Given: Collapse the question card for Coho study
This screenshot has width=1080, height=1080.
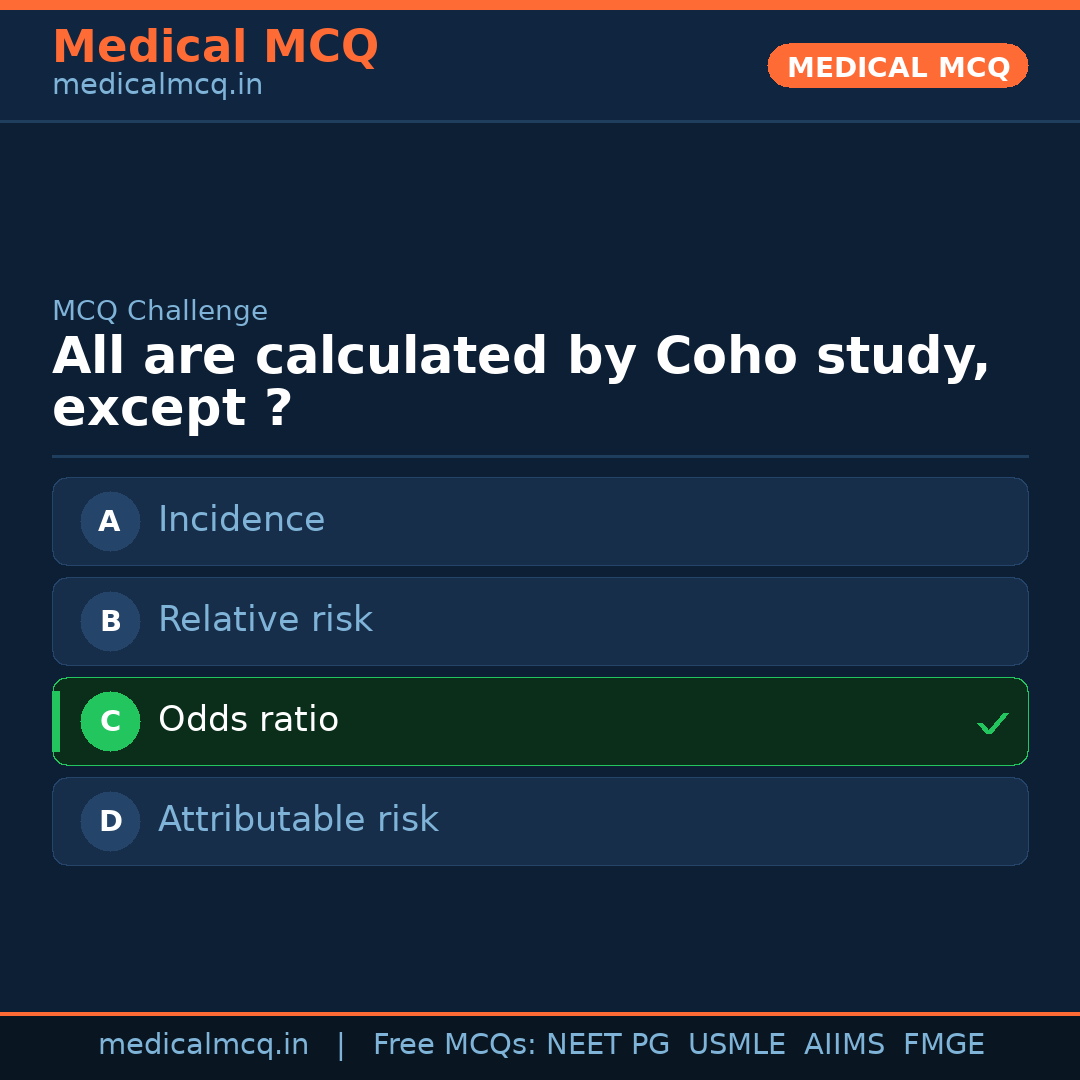Looking at the screenshot, I should tap(520, 382).
